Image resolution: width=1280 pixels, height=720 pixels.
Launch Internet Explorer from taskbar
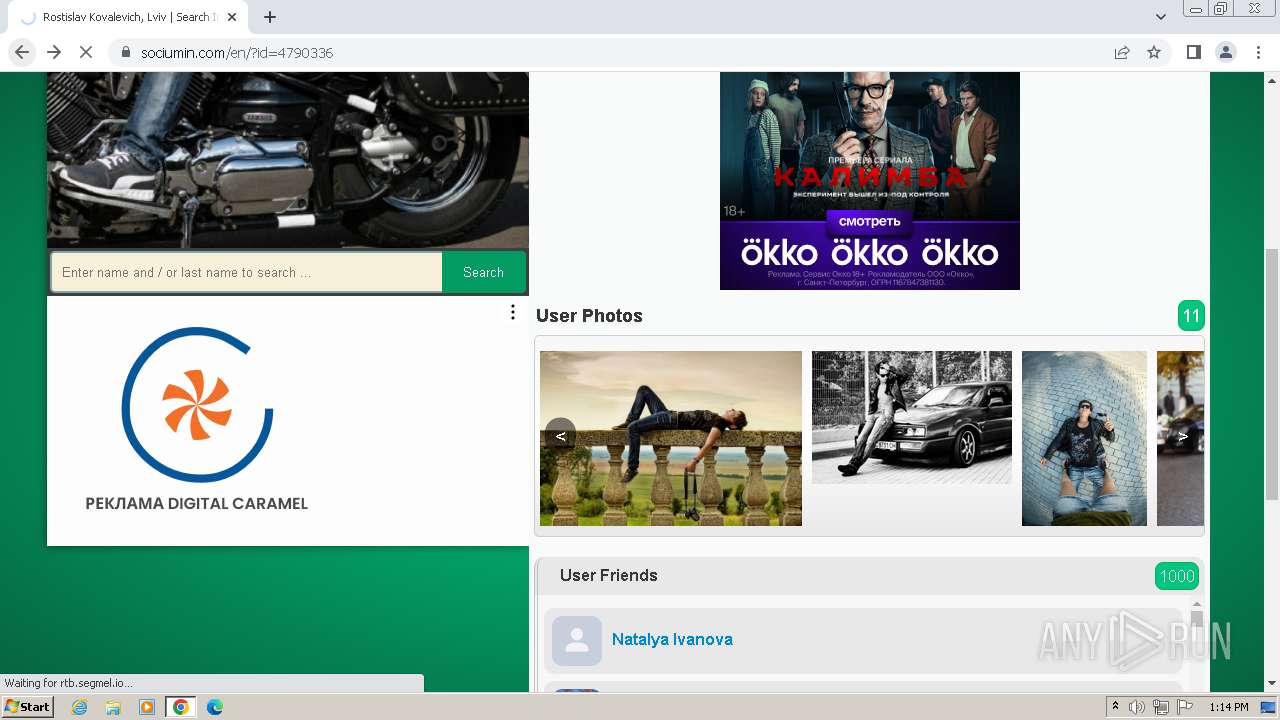(x=80, y=707)
